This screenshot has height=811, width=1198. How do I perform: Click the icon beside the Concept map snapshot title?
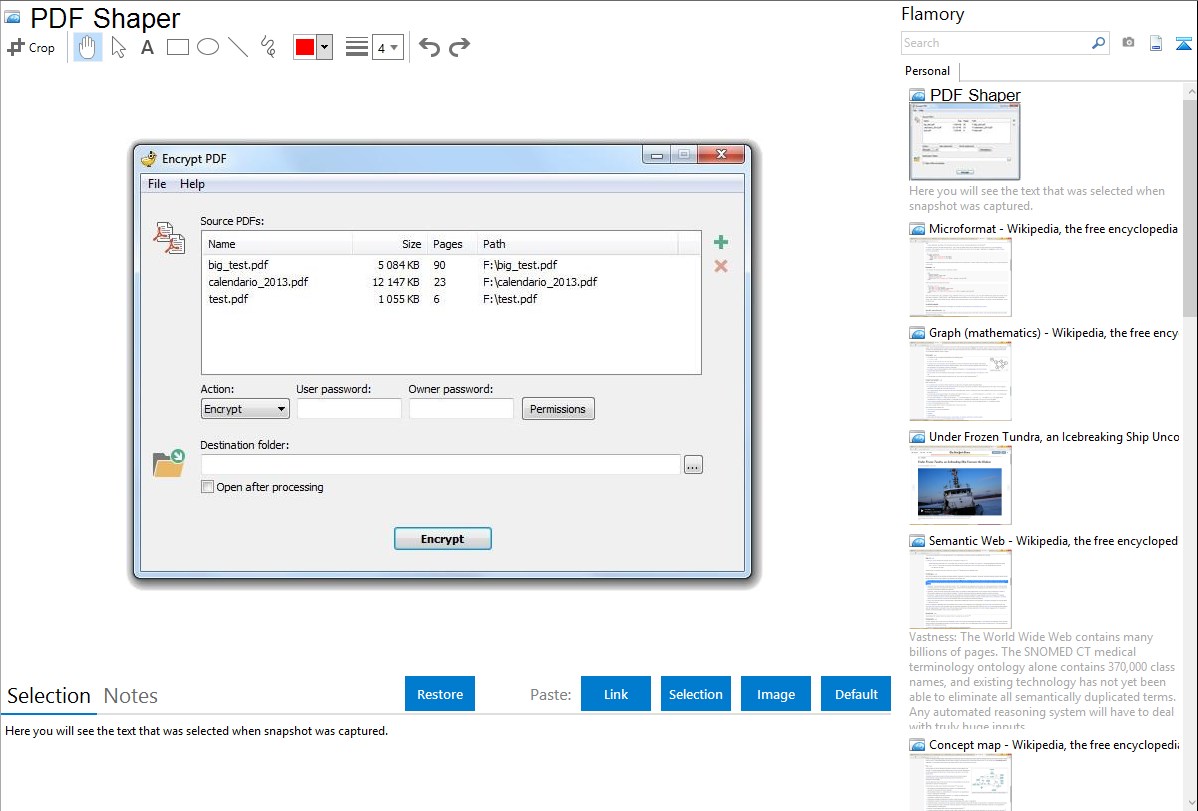(x=917, y=745)
